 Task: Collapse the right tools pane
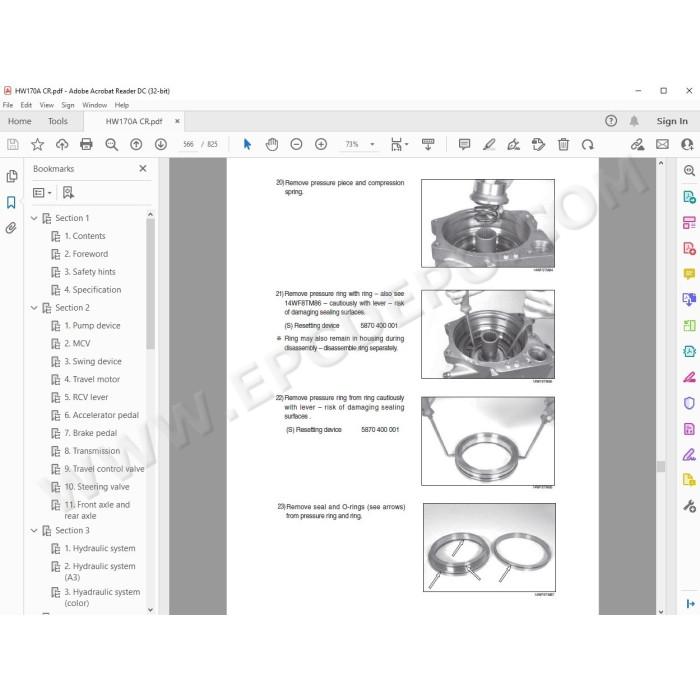[690, 604]
